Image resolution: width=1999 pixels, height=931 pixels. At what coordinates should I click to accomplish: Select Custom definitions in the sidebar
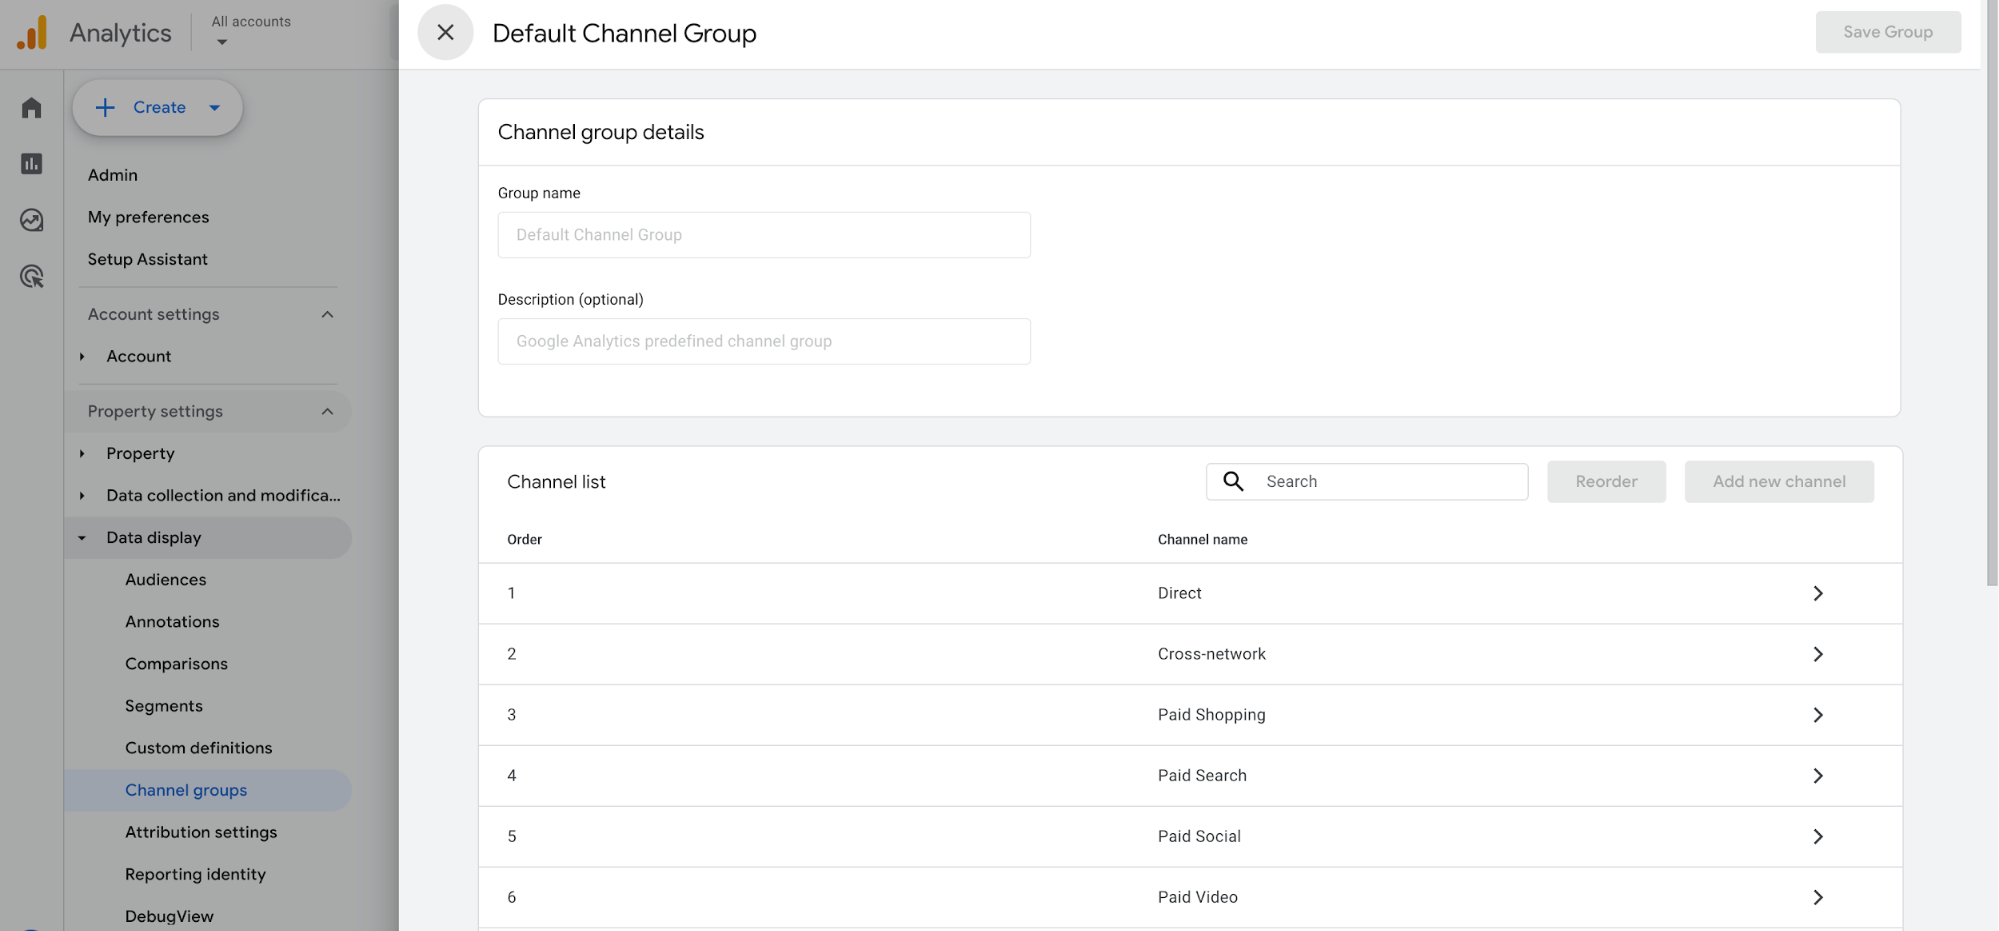(198, 748)
